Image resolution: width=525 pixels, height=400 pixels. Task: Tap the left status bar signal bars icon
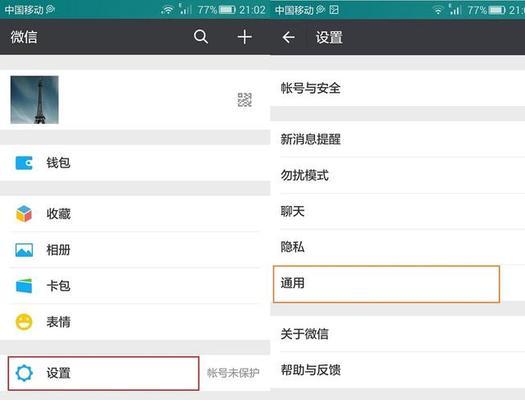(x=185, y=9)
